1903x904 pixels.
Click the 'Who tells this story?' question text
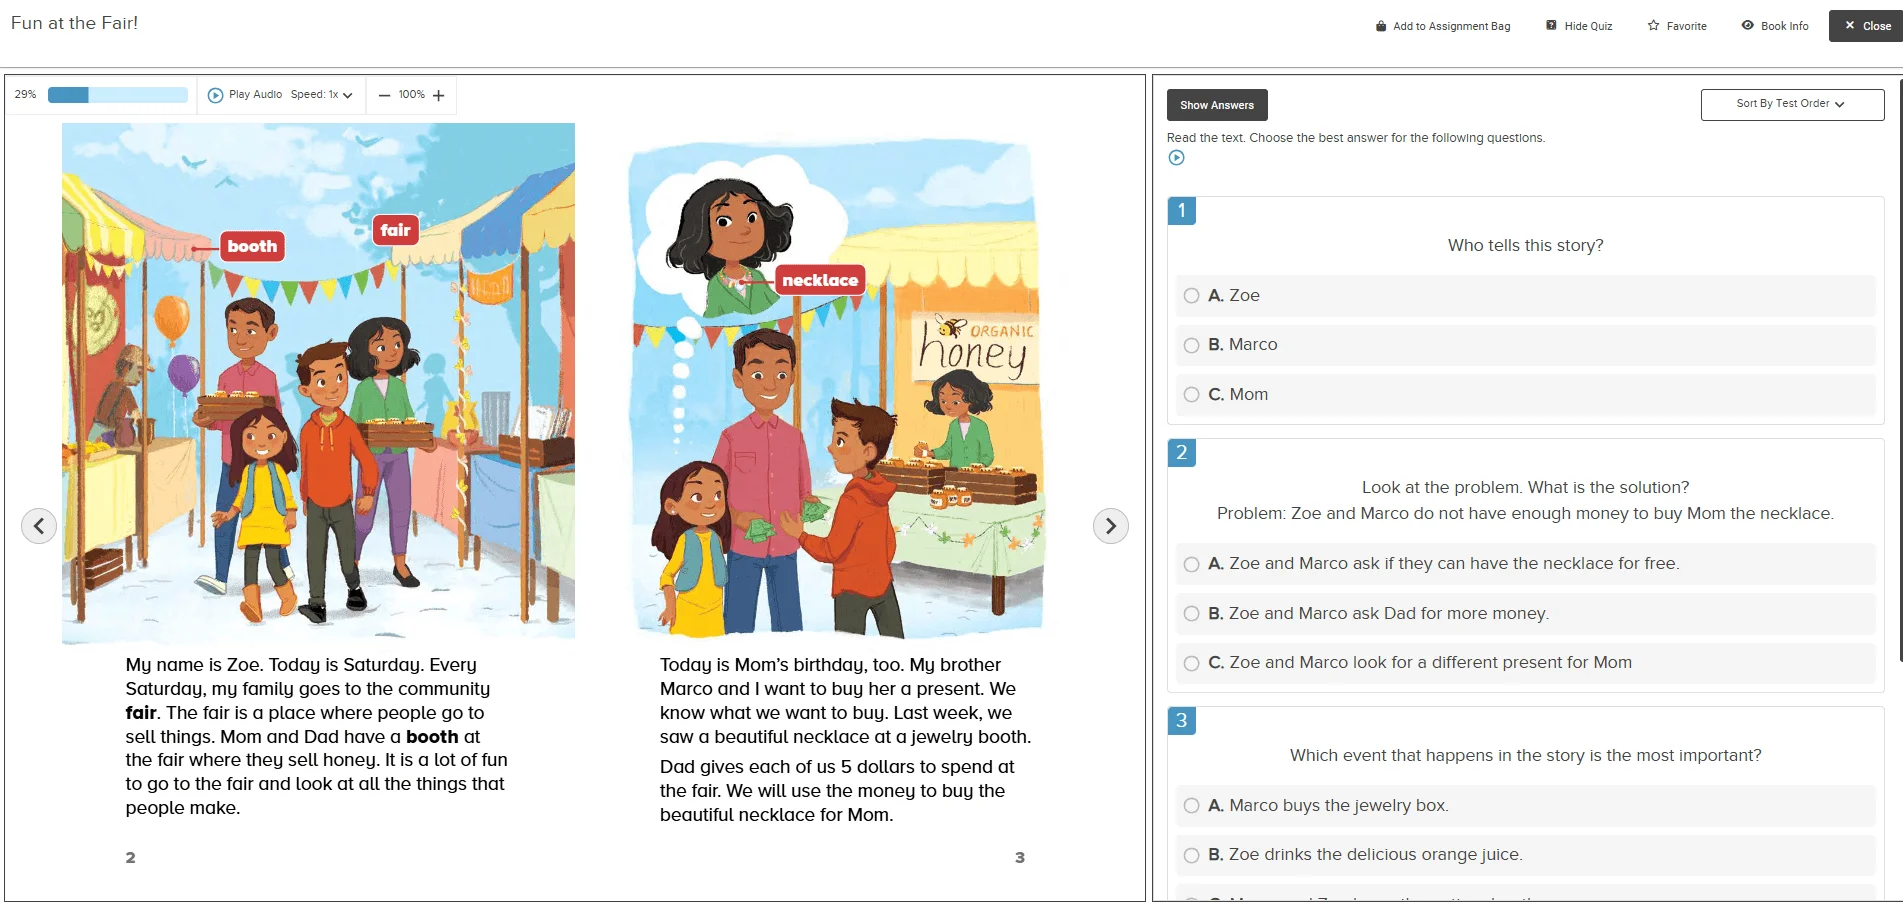pos(1525,246)
